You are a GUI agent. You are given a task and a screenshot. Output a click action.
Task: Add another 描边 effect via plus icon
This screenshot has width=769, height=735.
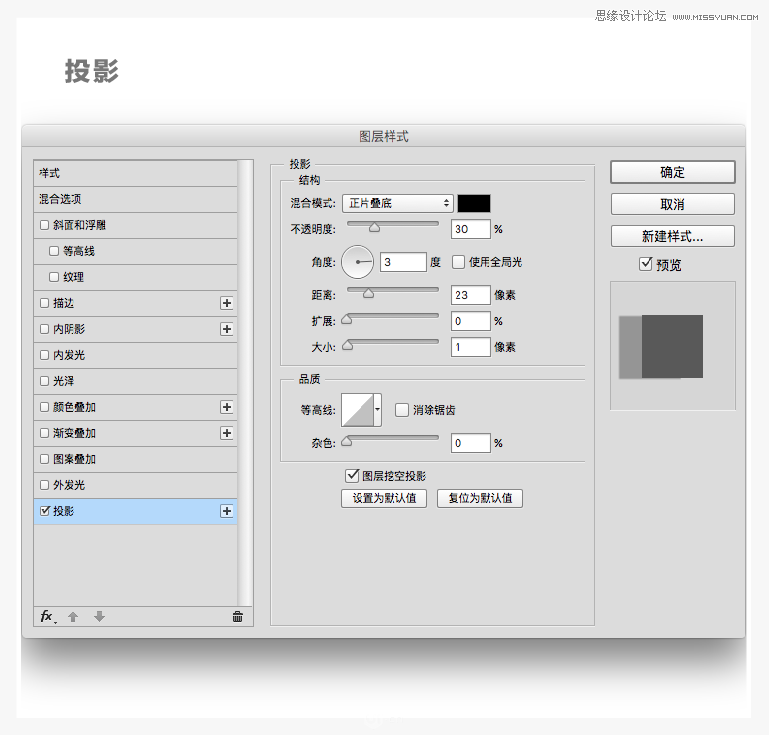click(227, 303)
